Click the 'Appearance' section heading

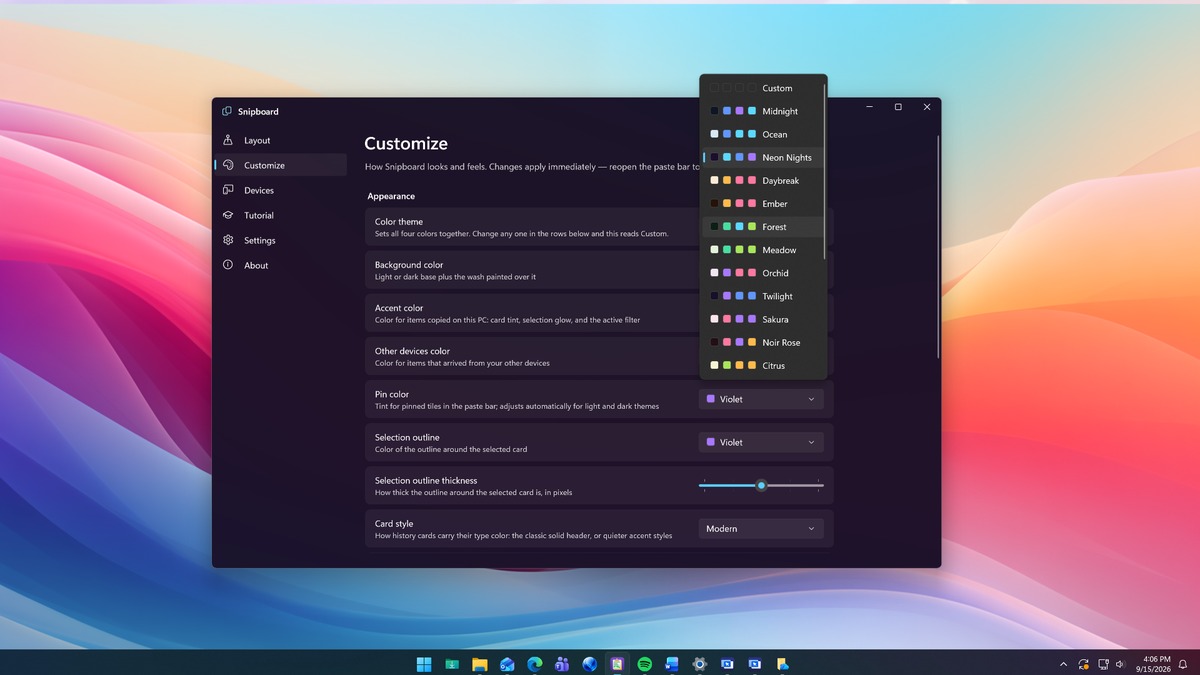coord(391,196)
